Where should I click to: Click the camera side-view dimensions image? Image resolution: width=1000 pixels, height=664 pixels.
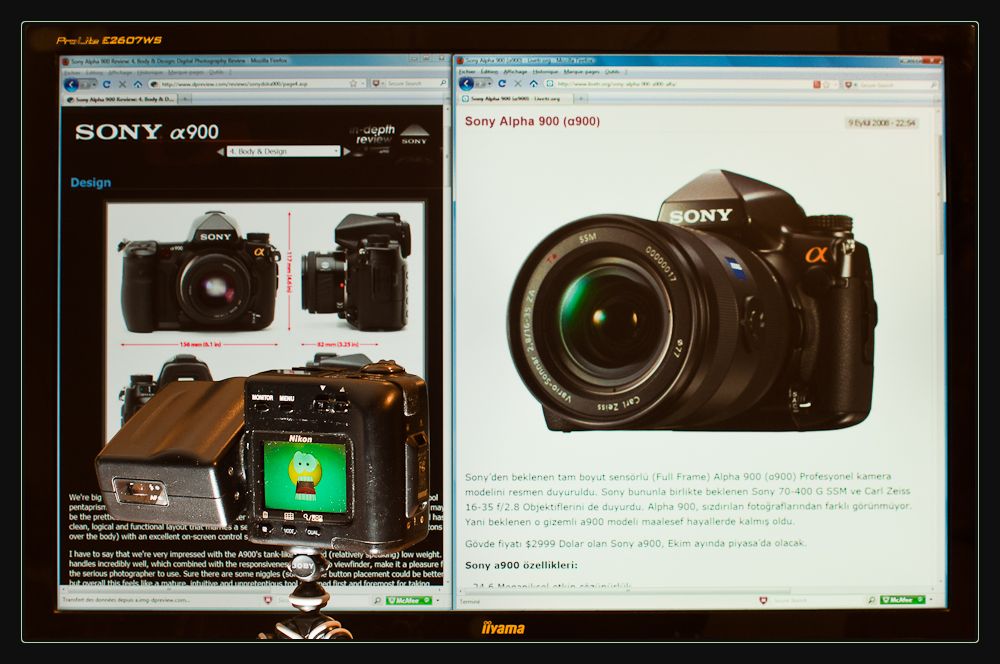pyautogui.click(x=356, y=272)
